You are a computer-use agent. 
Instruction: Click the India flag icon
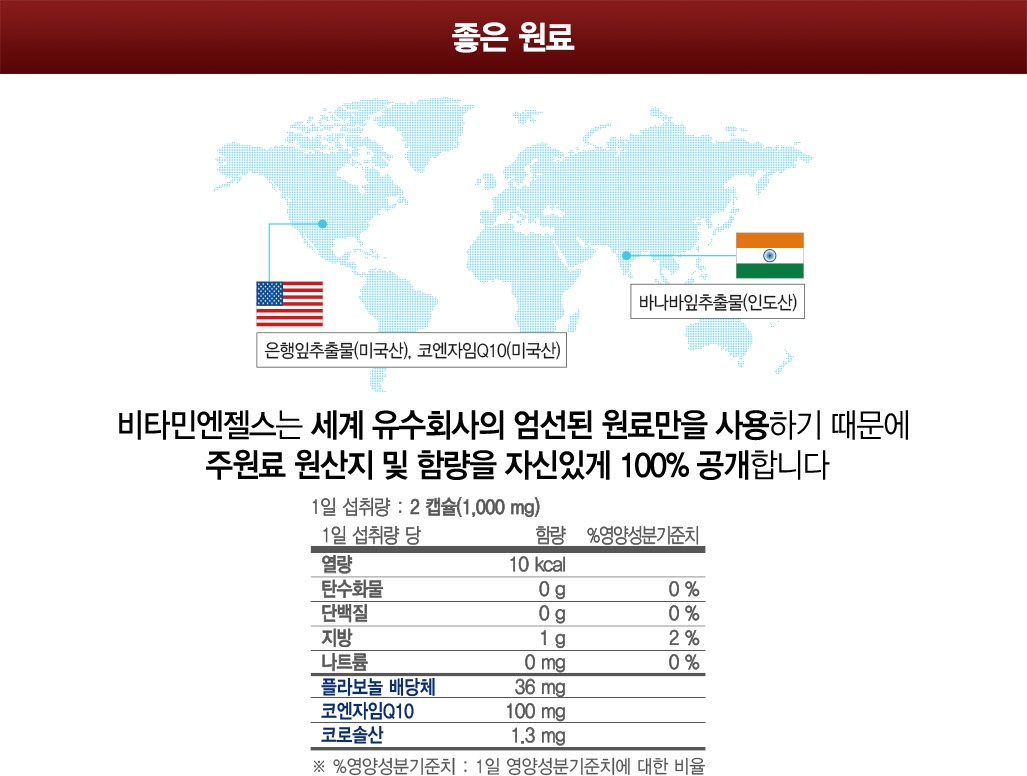pos(770,255)
